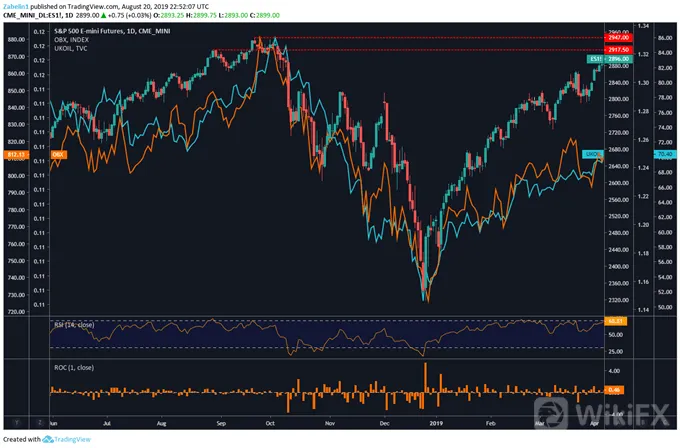Click the 4.00 level on ROC scale
This screenshot has height=448, width=680.
pos(614,371)
